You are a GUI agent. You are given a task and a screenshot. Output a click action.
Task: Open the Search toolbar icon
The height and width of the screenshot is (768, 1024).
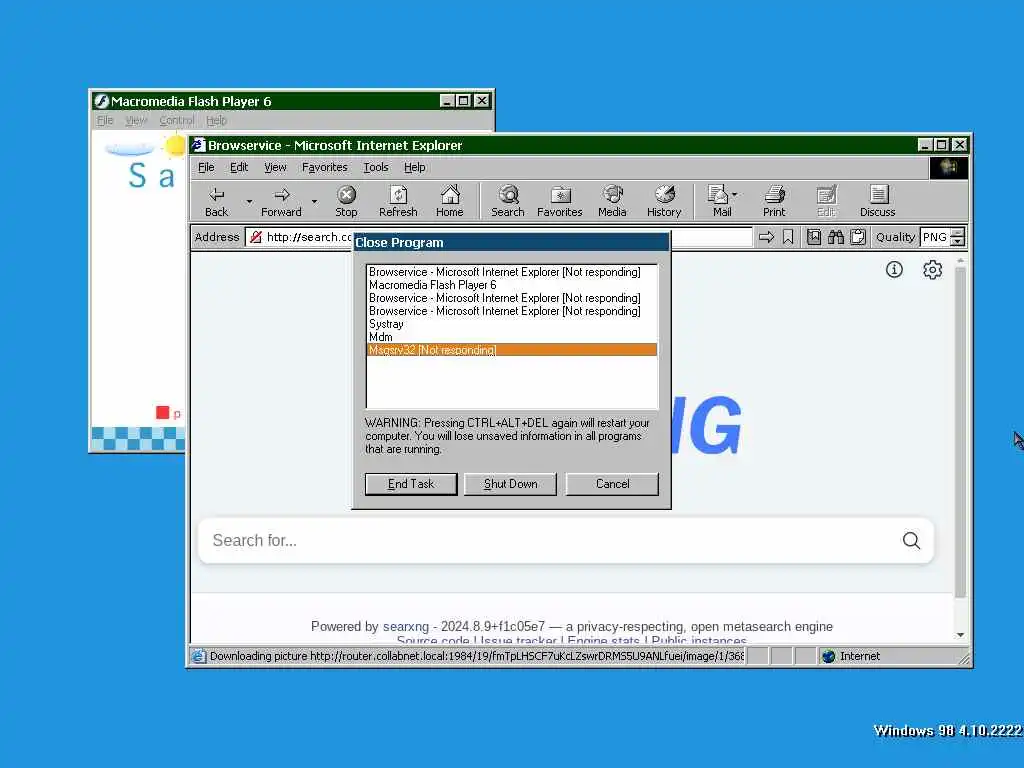pyautogui.click(x=508, y=195)
